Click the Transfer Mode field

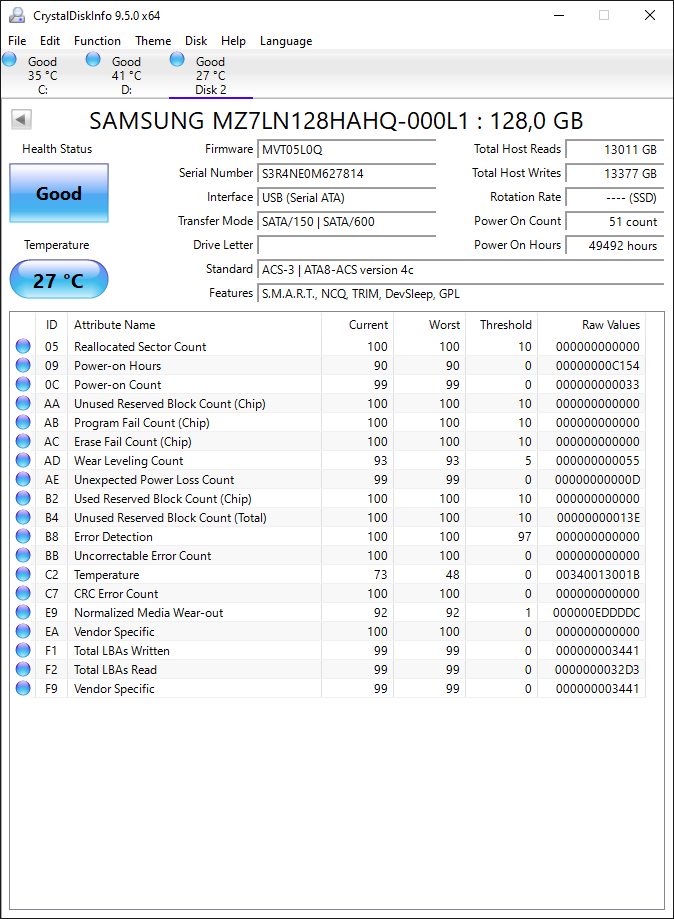[346, 222]
